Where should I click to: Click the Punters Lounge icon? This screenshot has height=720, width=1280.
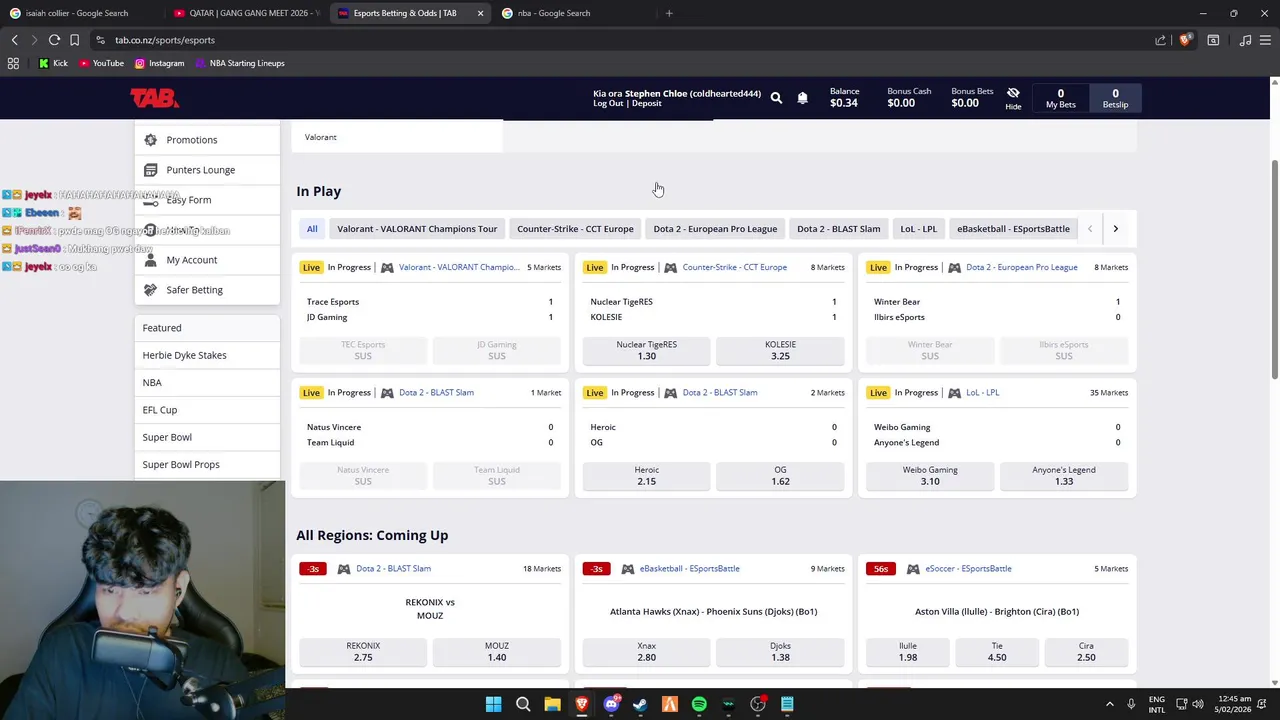(150, 170)
